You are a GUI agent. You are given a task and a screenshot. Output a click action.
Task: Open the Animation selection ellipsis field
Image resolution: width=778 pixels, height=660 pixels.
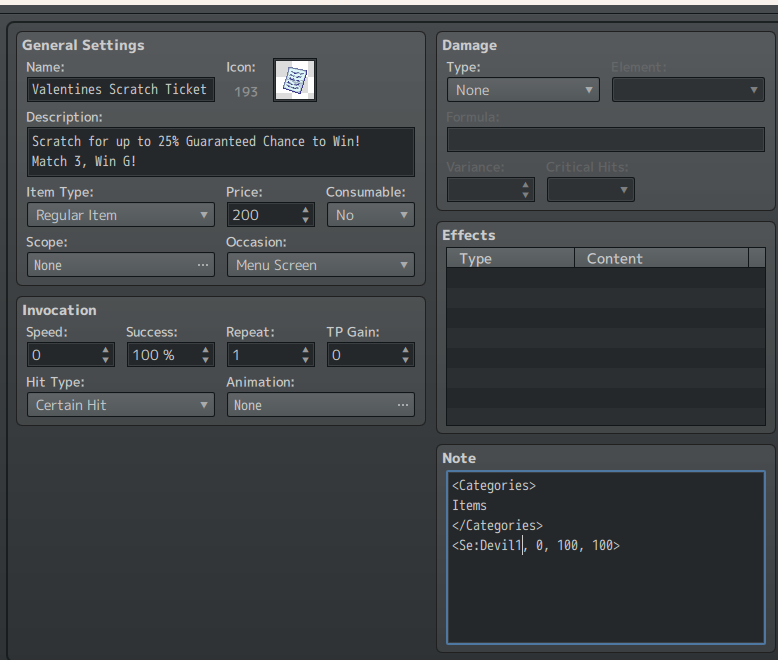(x=321, y=405)
